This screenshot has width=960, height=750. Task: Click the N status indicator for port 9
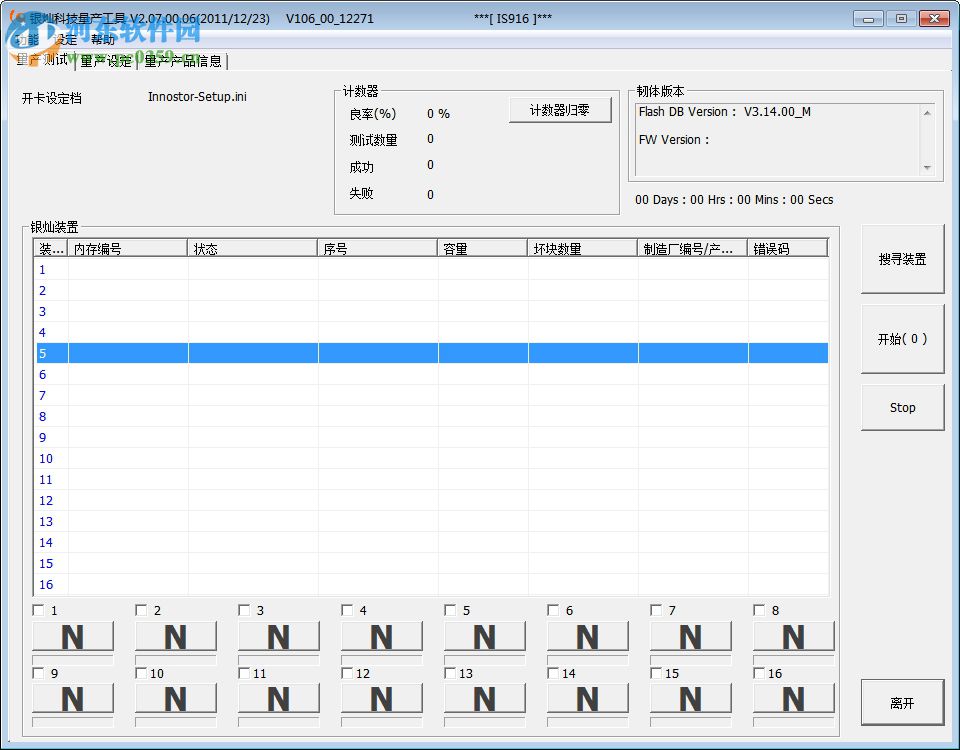70,699
